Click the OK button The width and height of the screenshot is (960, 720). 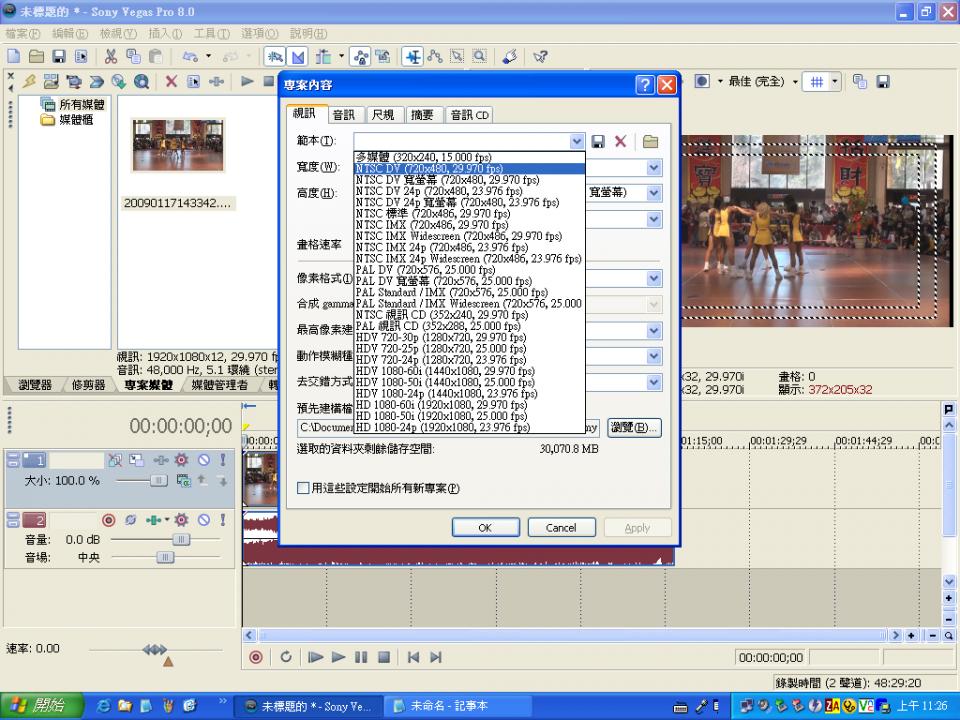(485, 527)
